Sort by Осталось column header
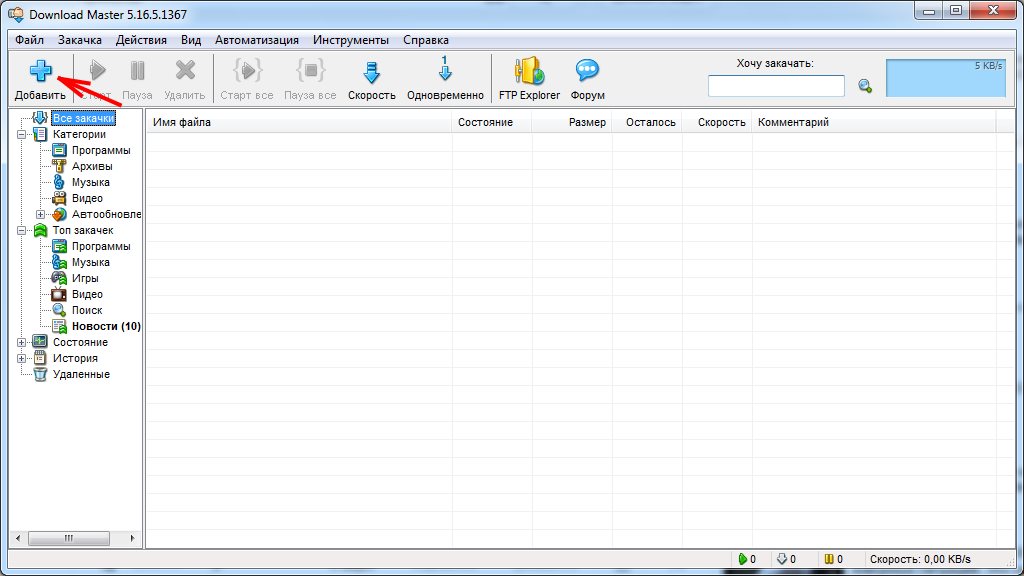The height and width of the screenshot is (576, 1024). 647,122
